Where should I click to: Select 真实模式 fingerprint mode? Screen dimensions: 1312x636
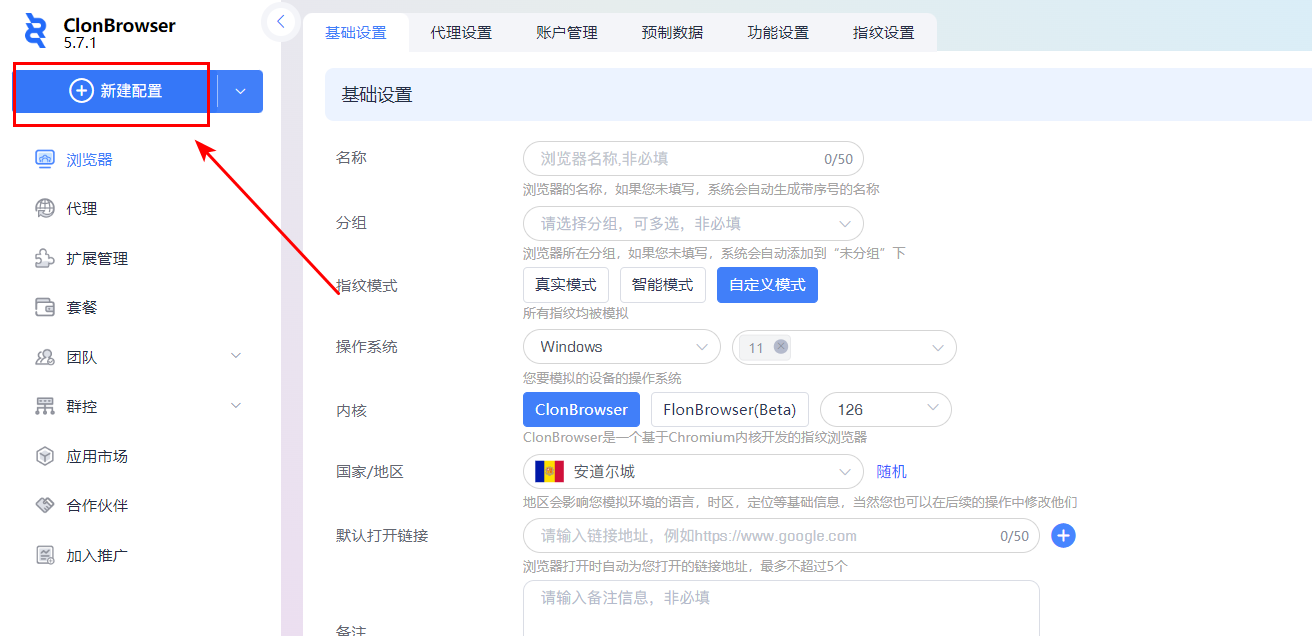coord(567,285)
